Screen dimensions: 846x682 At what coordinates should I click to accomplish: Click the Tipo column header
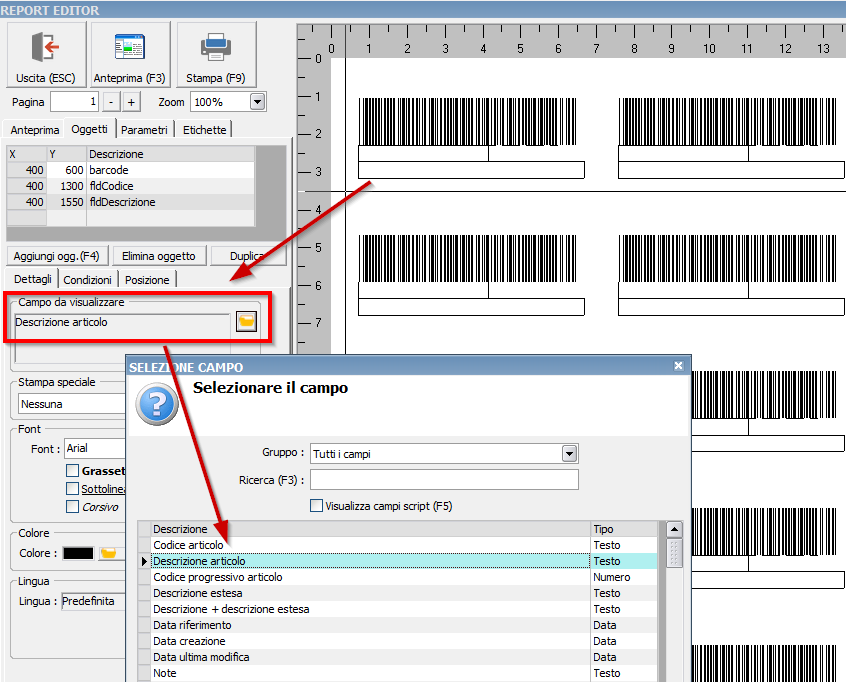624,529
